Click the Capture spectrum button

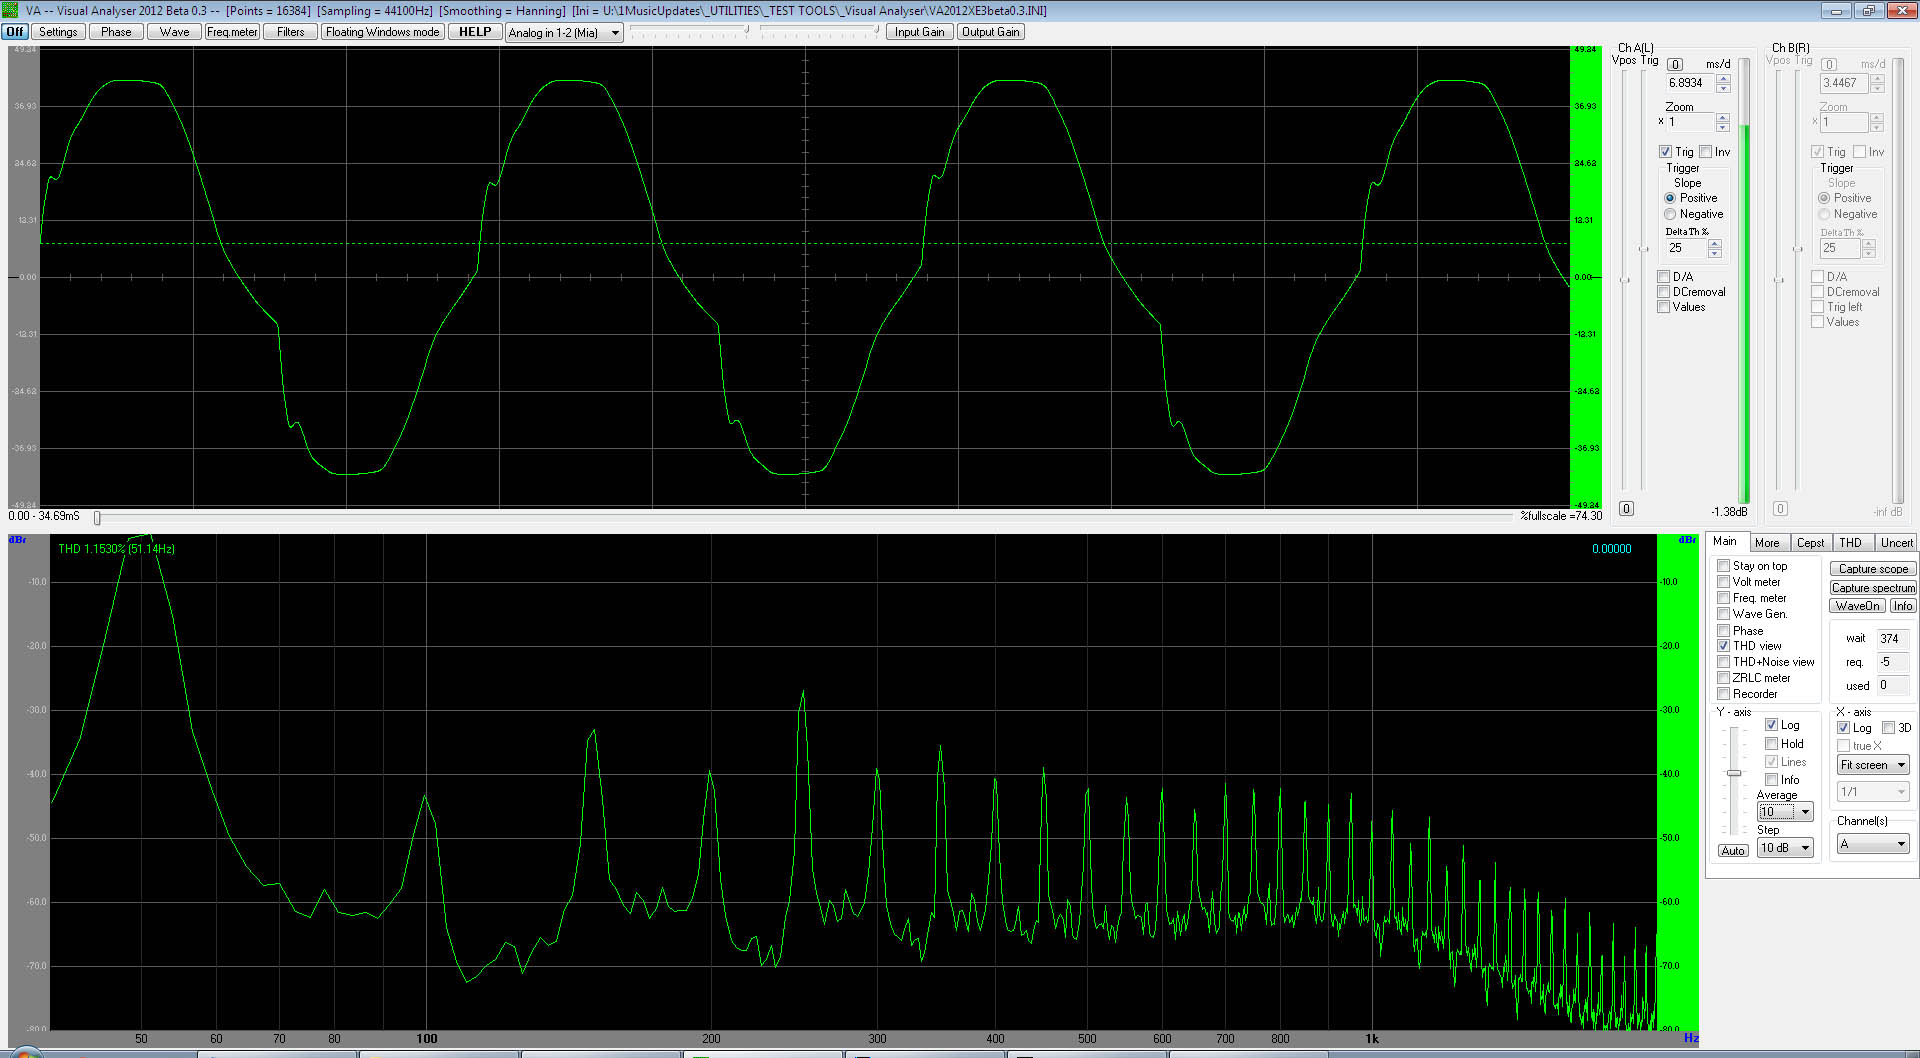pos(1873,588)
